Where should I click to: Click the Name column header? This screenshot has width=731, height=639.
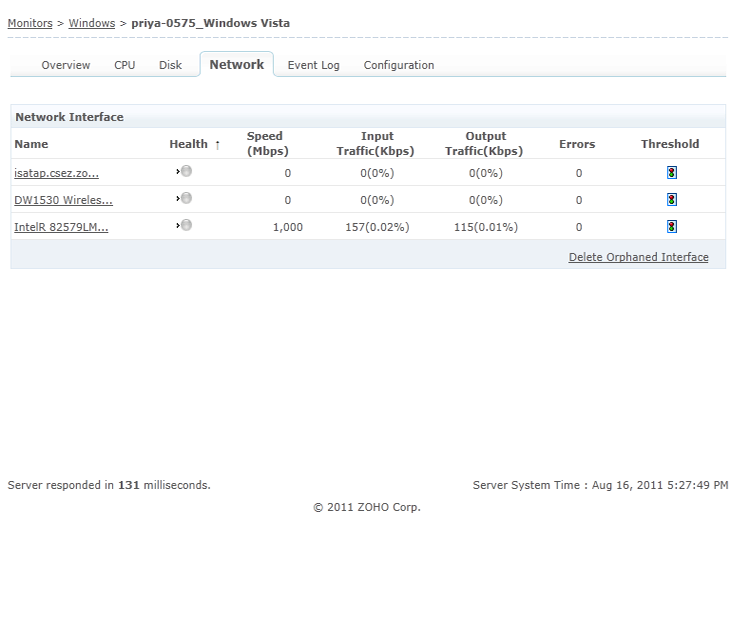click(x=31, y=144)
